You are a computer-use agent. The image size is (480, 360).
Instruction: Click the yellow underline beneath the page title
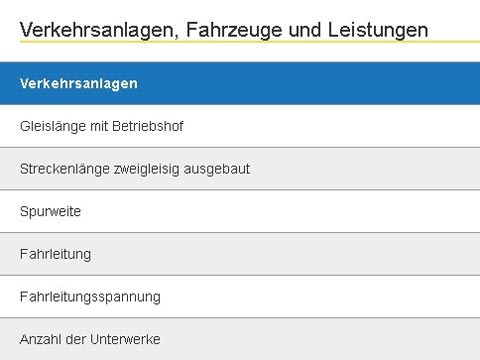(x=250, y=42)
